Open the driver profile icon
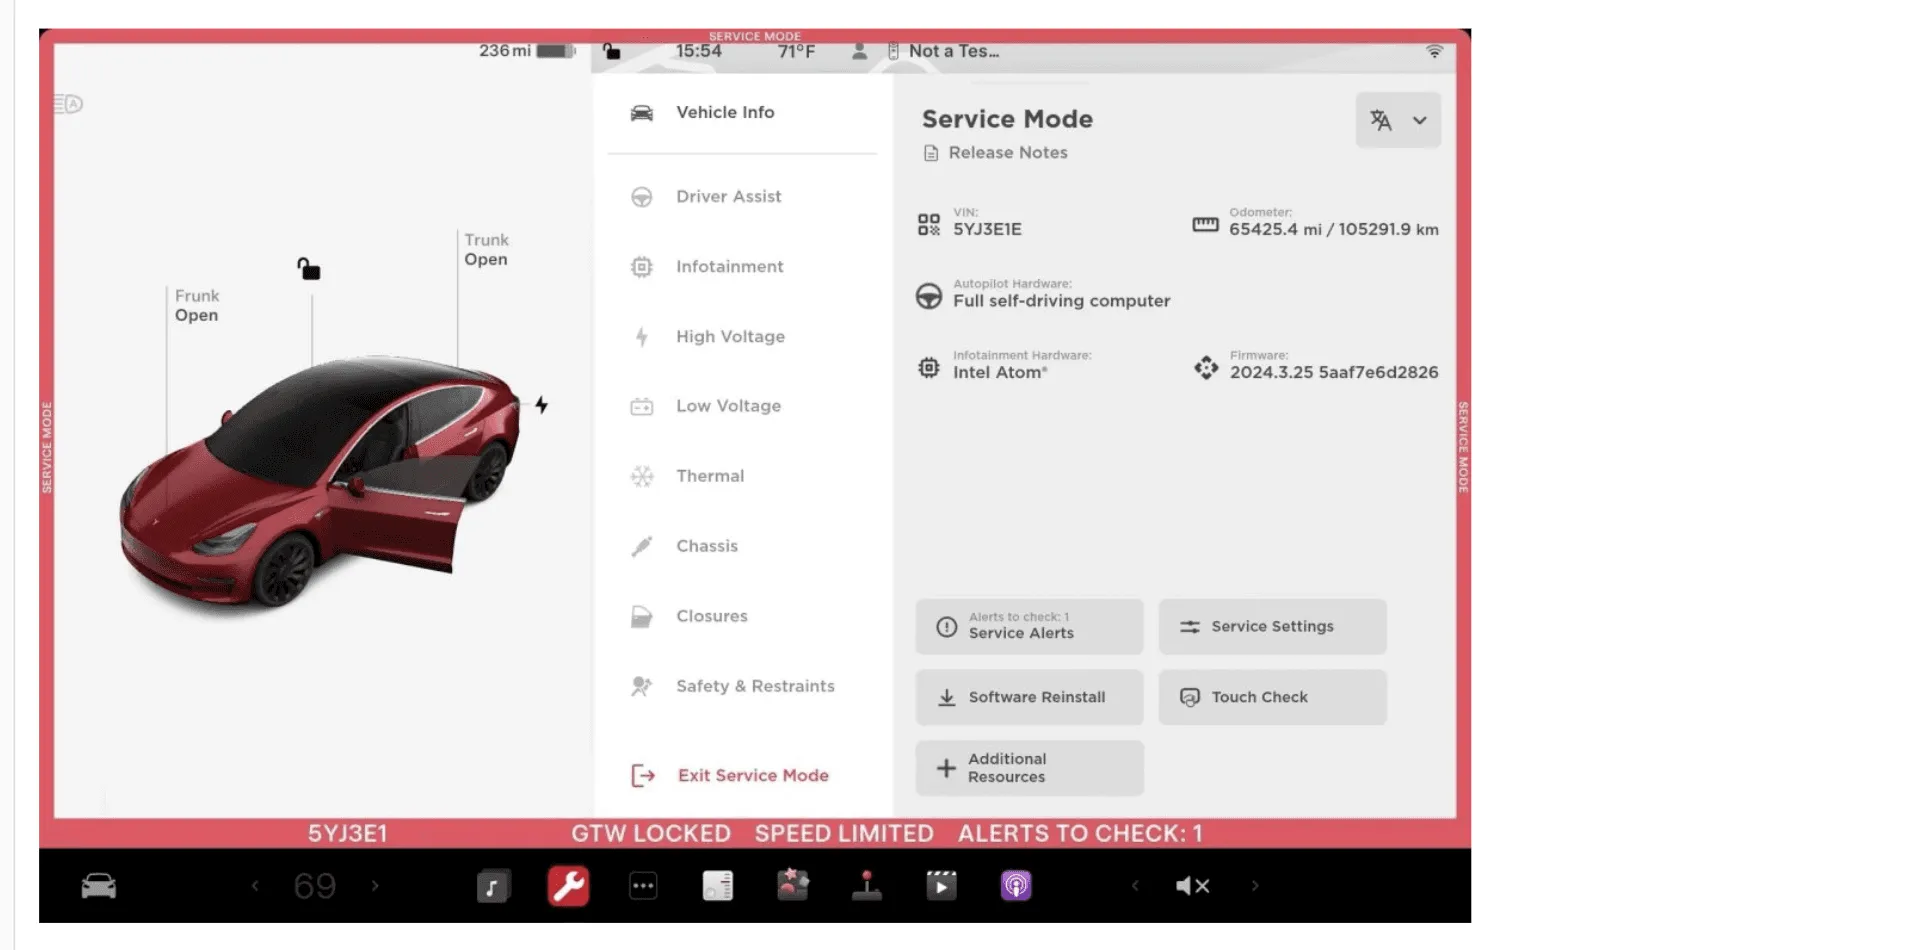1912x950 pixels. [x=859, y=51]
